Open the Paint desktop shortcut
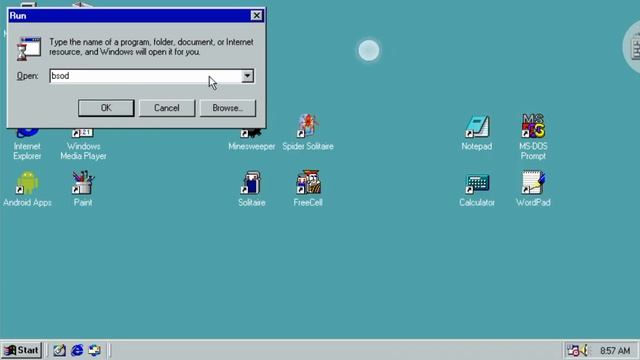The height and width of the screenshot is (360, 640). pyautogui.click(x=83, y=189)
